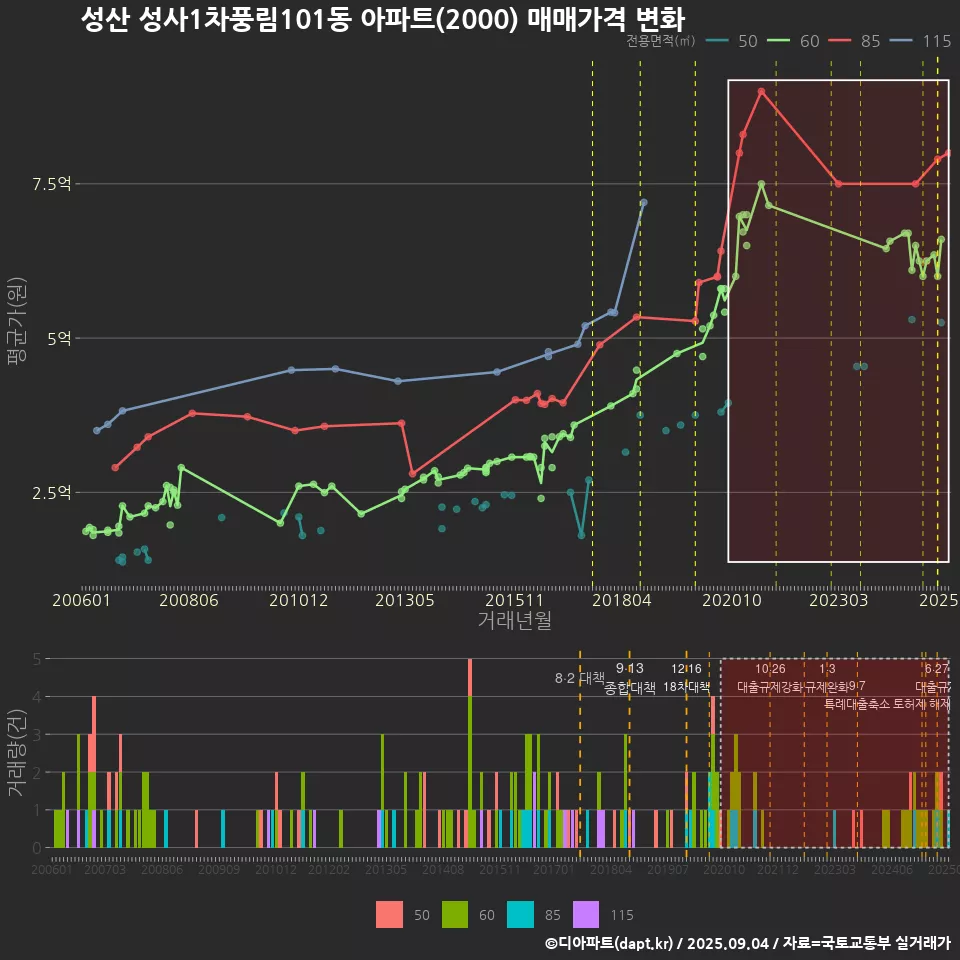This screenshot has height=960, width=960.
Task: Click the pink 50 swatch in bottom legend
Action: (x=389, y=915)
